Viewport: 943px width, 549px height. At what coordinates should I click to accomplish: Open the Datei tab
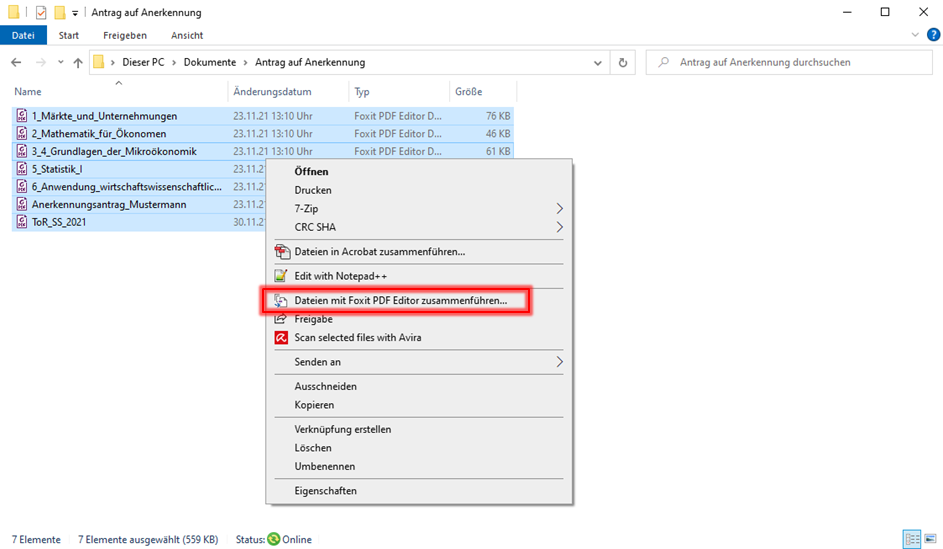[23, 35]
